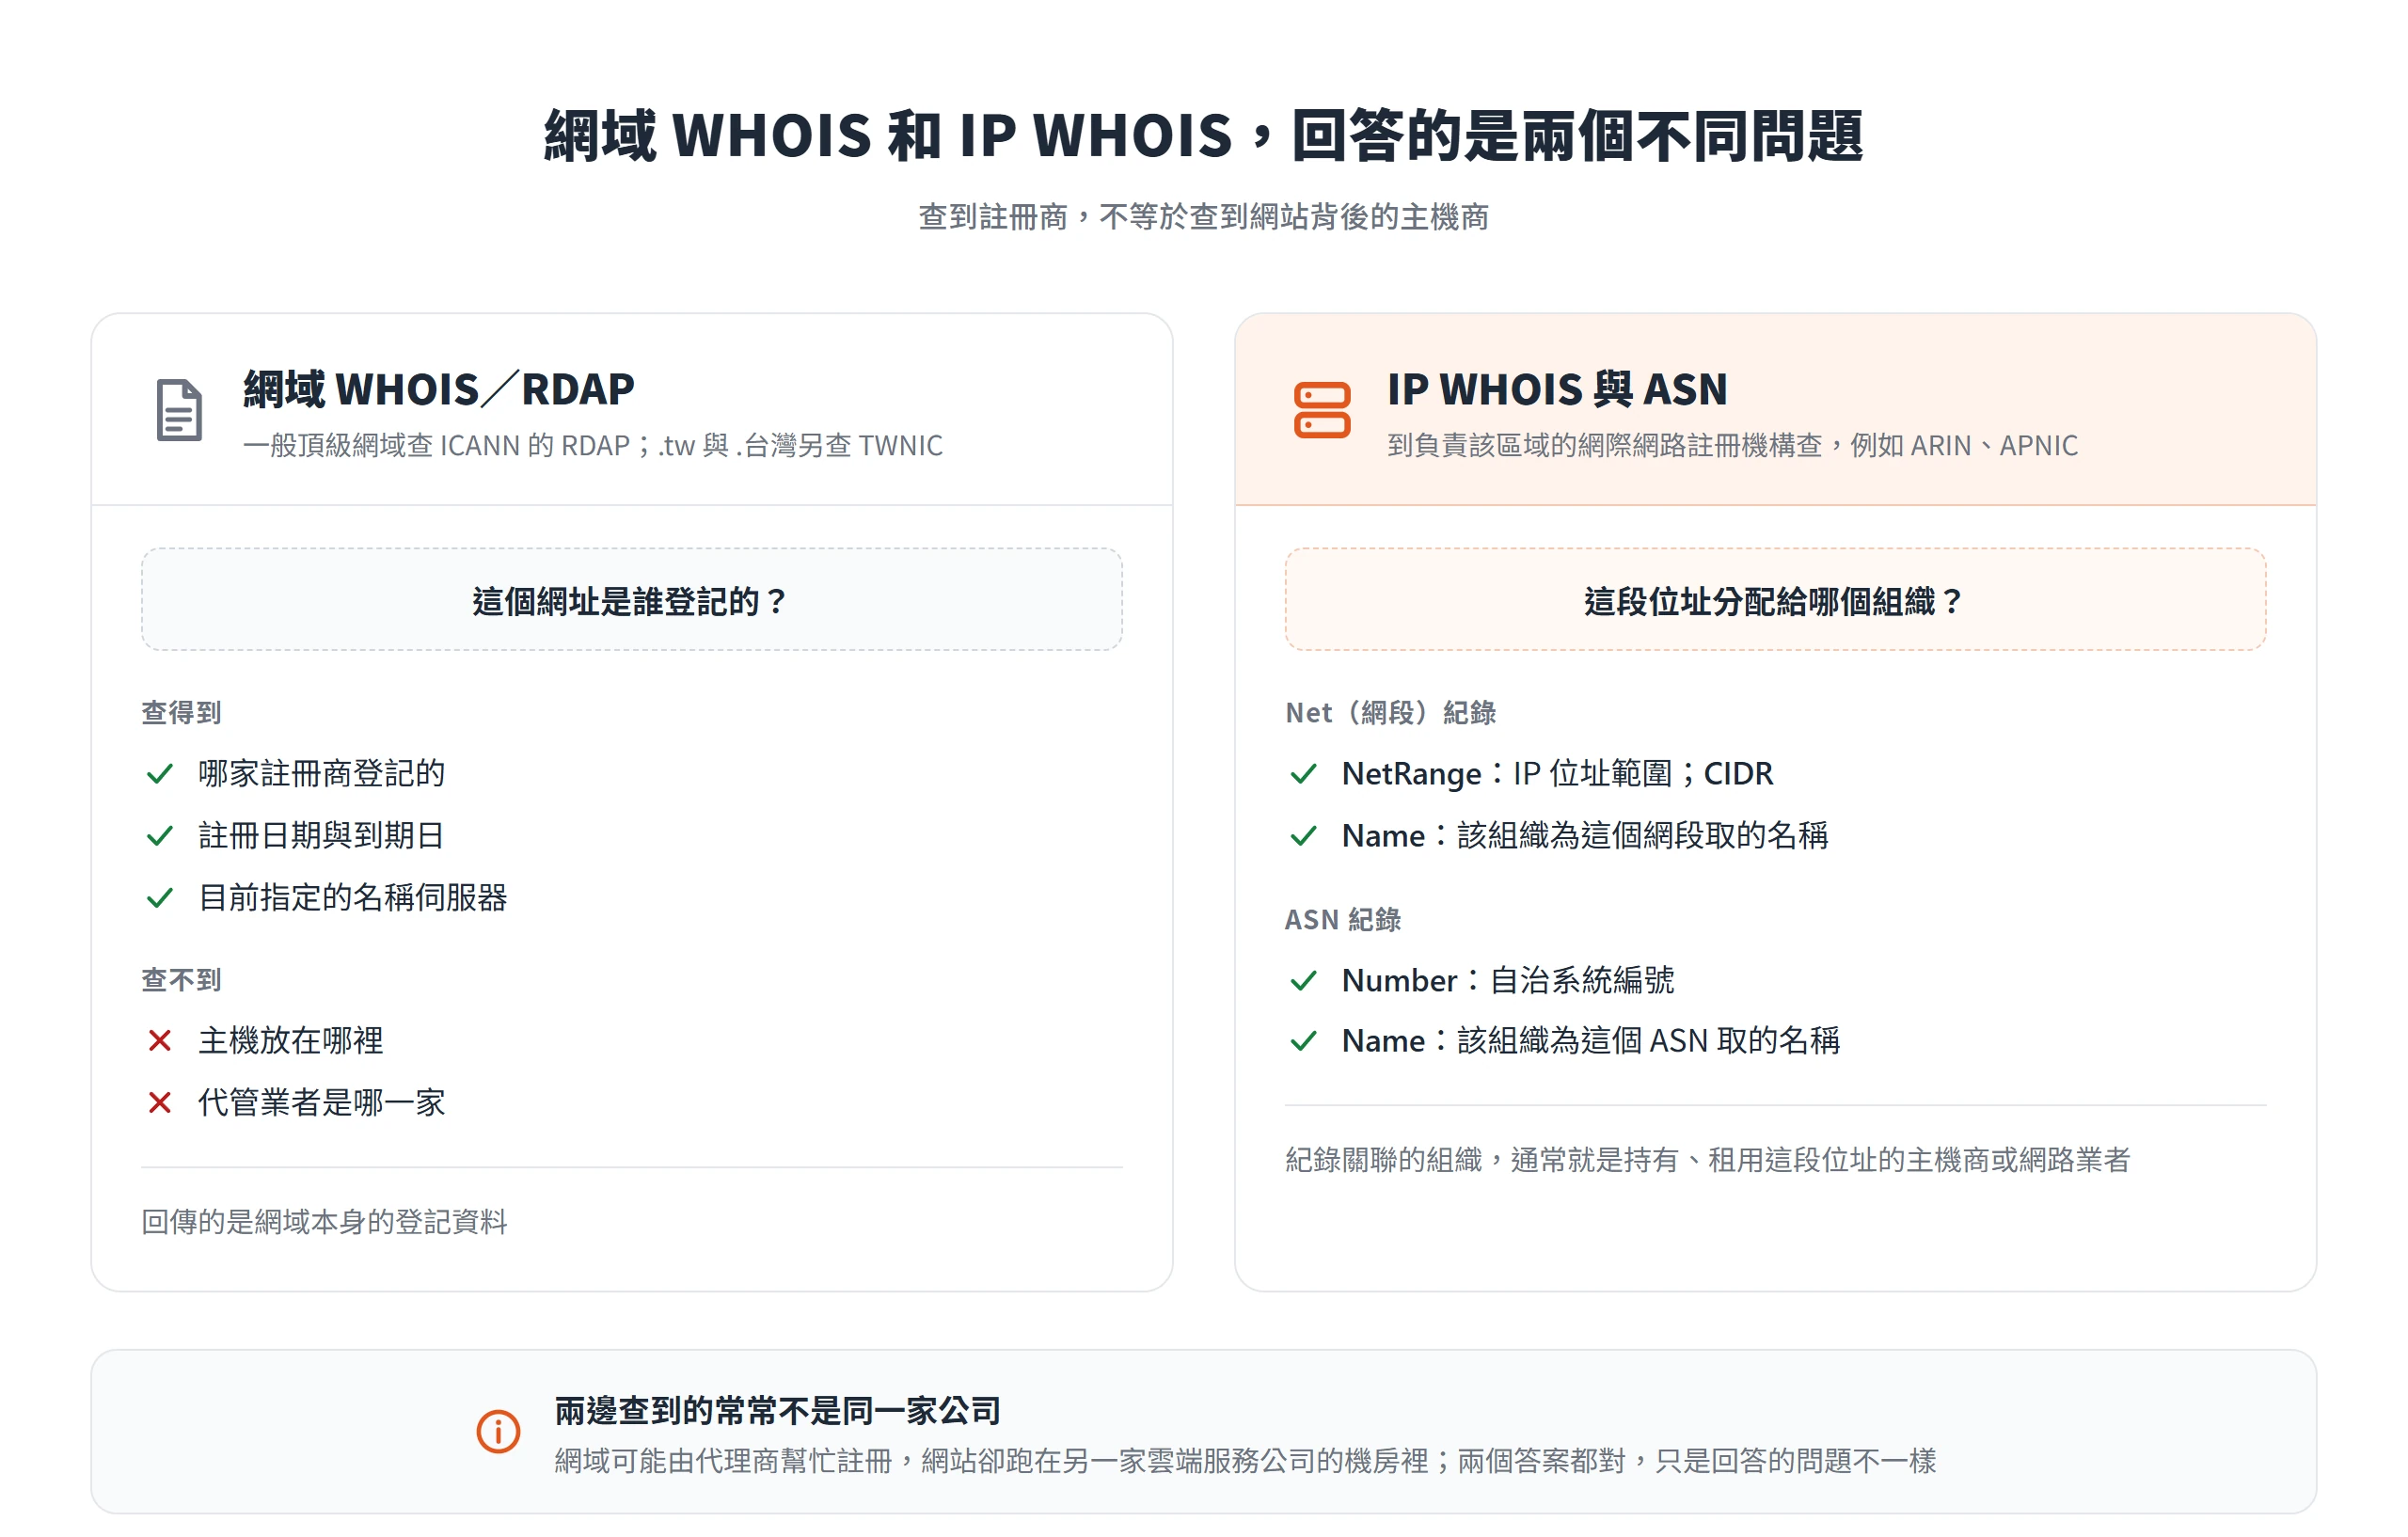Image resolution: width=2408 pixels, height=1537 pixels.
Task: Click the notice text starting 網域可能由代理商幫忙註冊
Action: point(1246,1461)
